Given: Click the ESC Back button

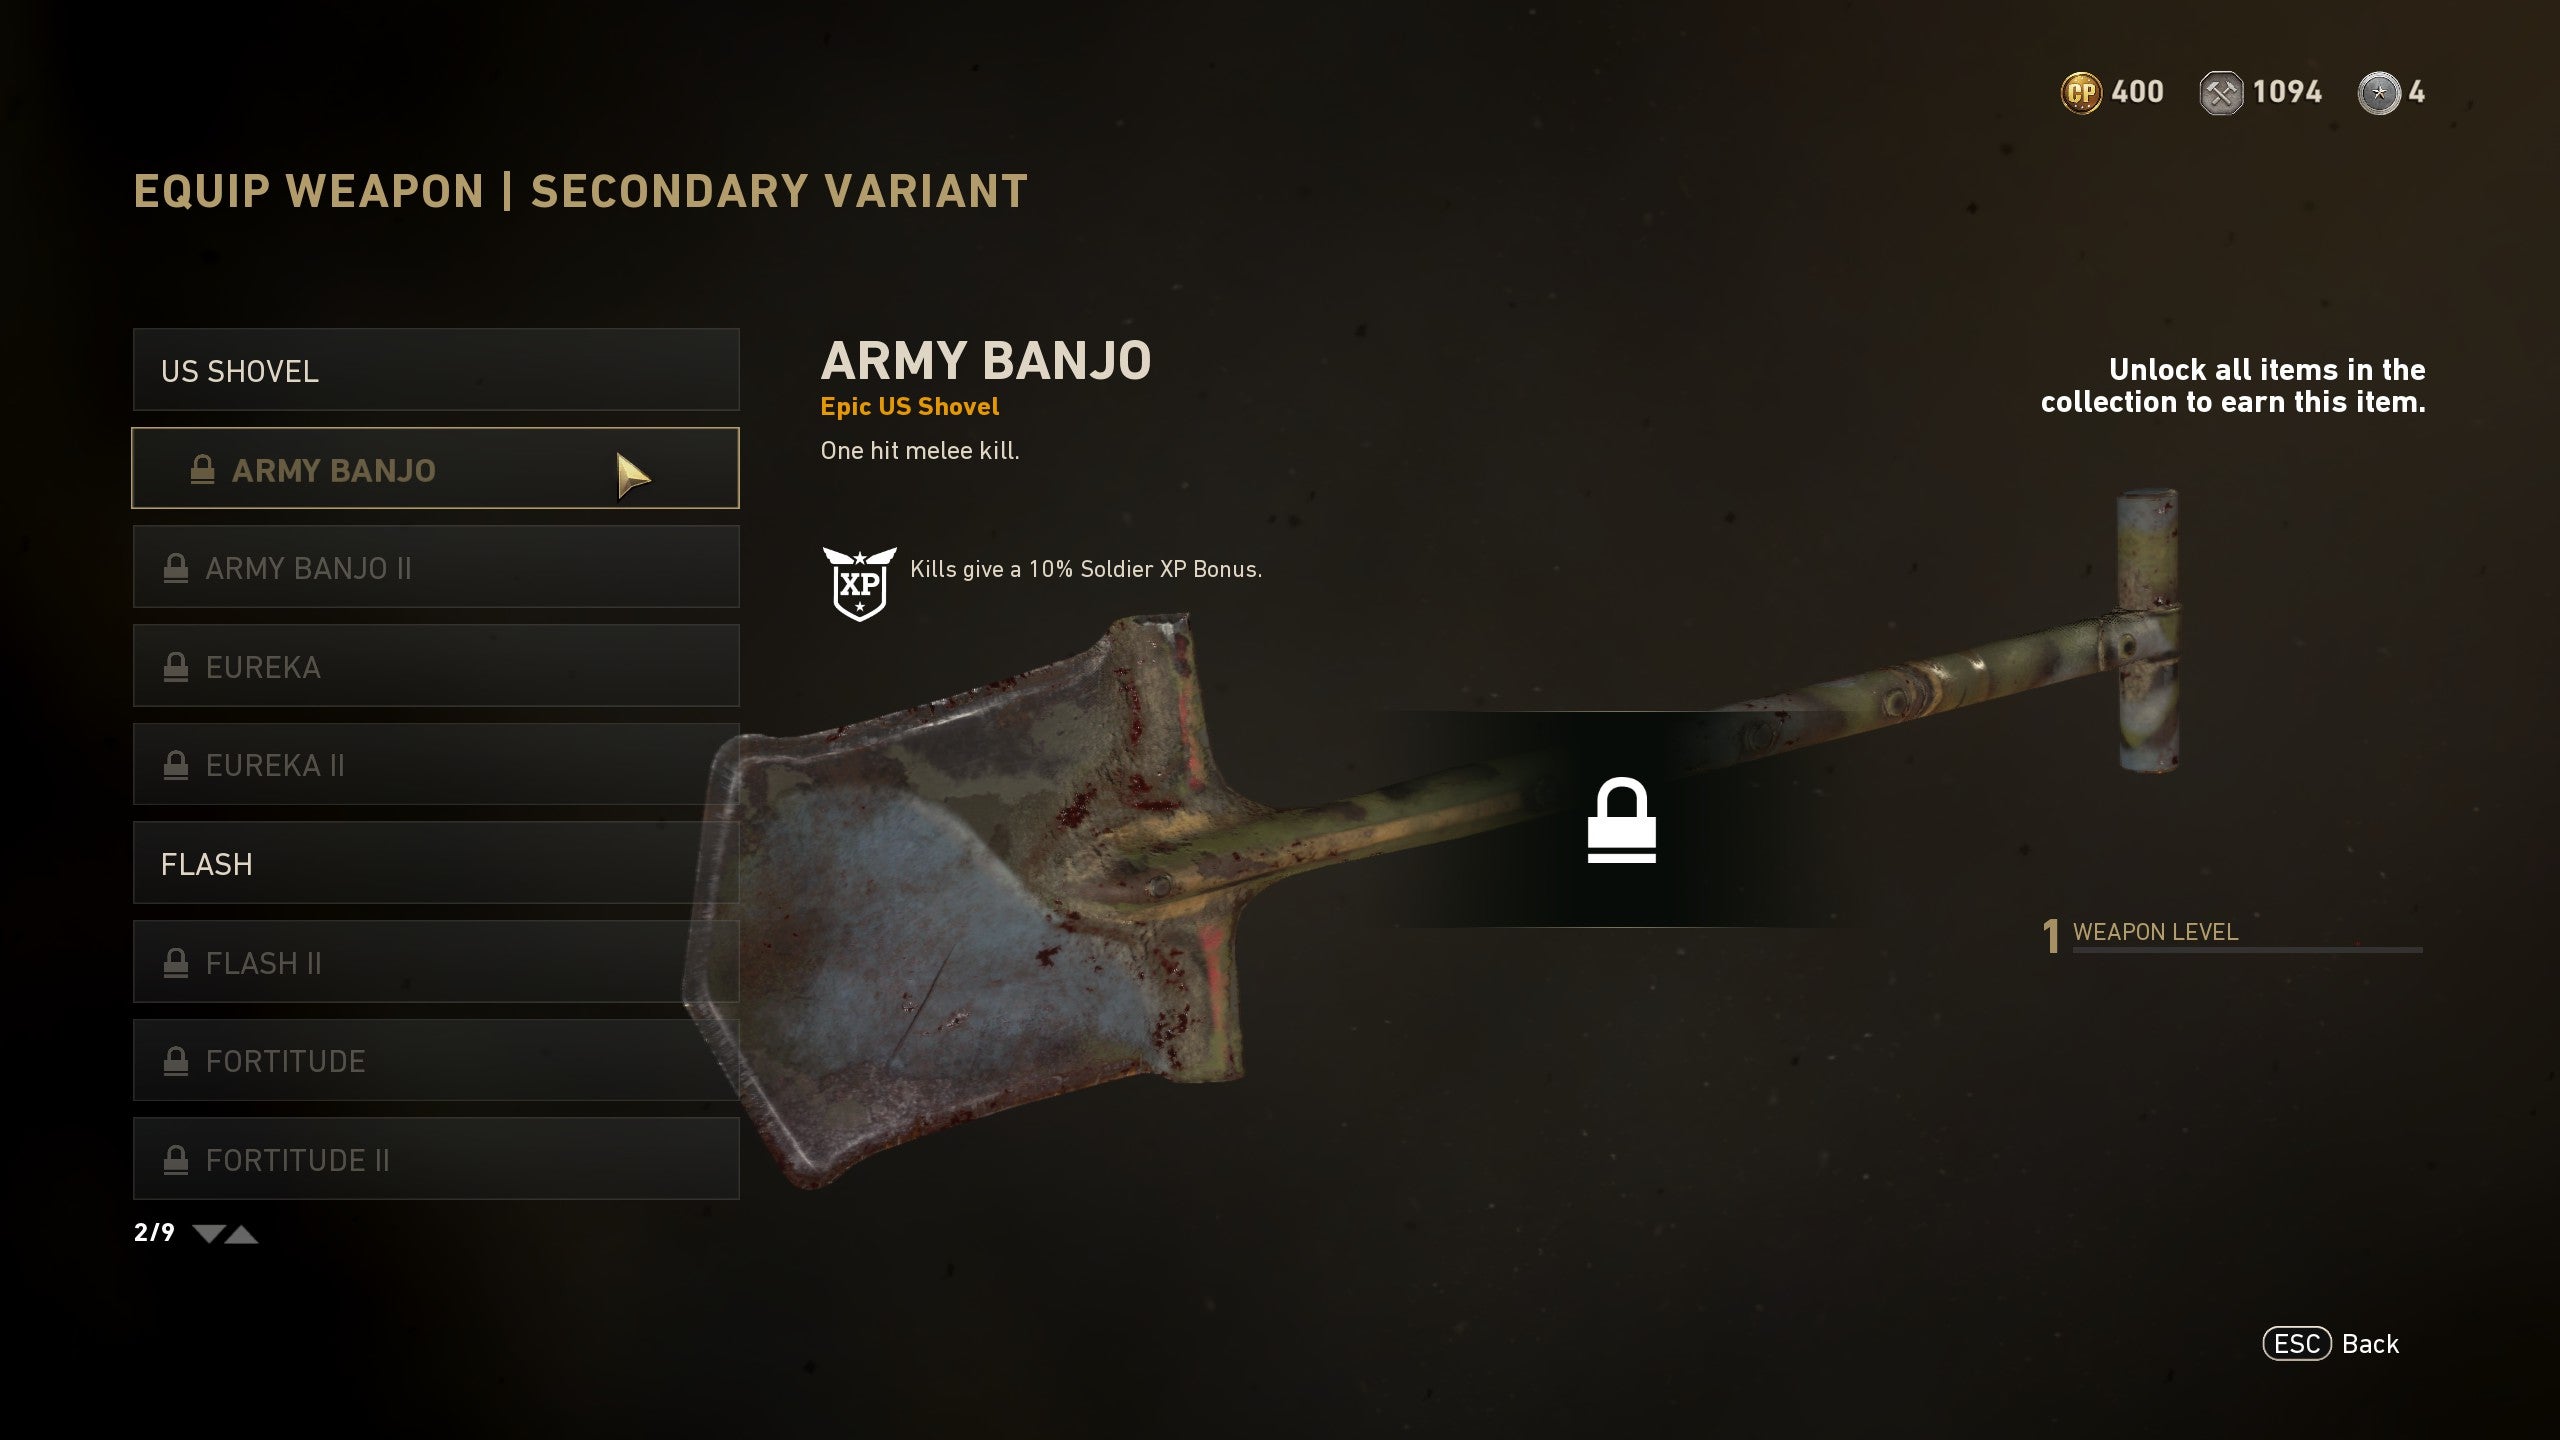Looking at the screenshot, I should (x=2331, y=1344).
